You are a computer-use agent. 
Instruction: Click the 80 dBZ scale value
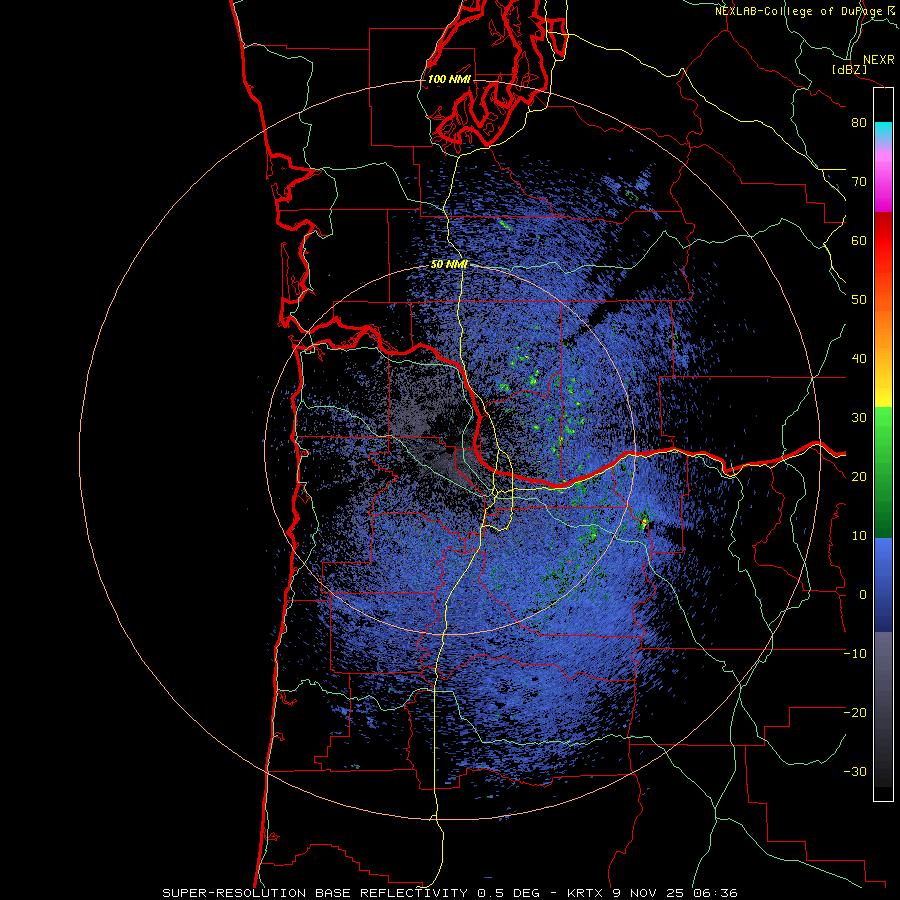coord(859,123)
